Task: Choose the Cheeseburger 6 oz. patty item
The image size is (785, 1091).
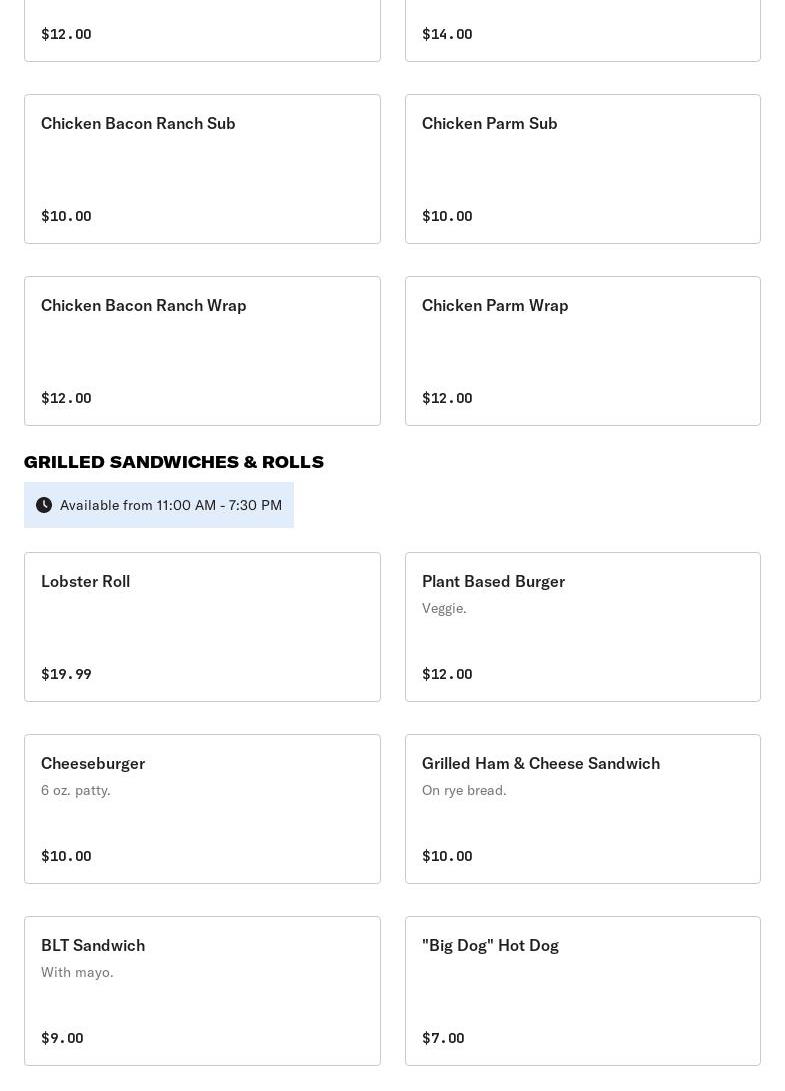Action: (202, 809)
